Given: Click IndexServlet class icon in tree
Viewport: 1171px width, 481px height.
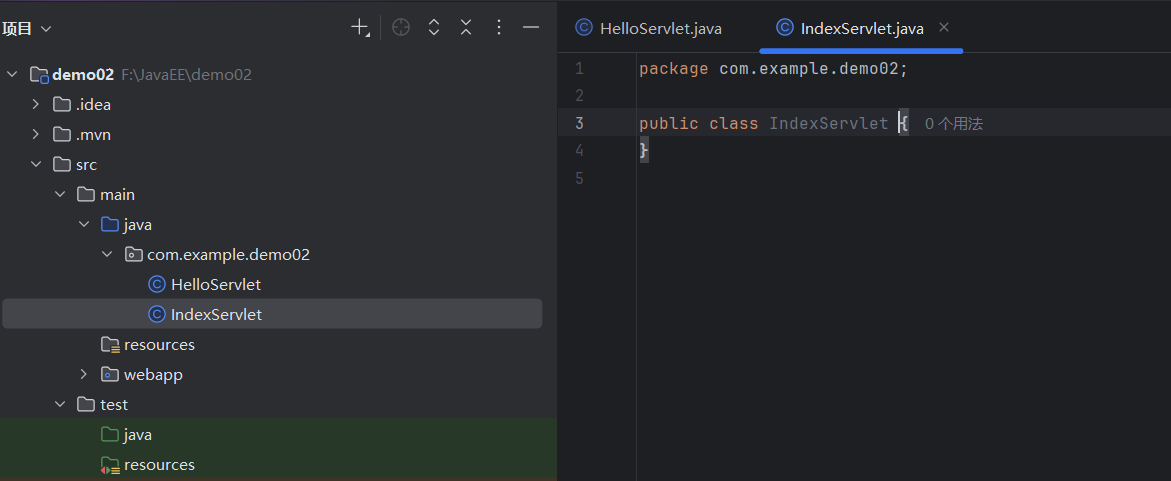Looking at the screenshot, I should (157, 314).
